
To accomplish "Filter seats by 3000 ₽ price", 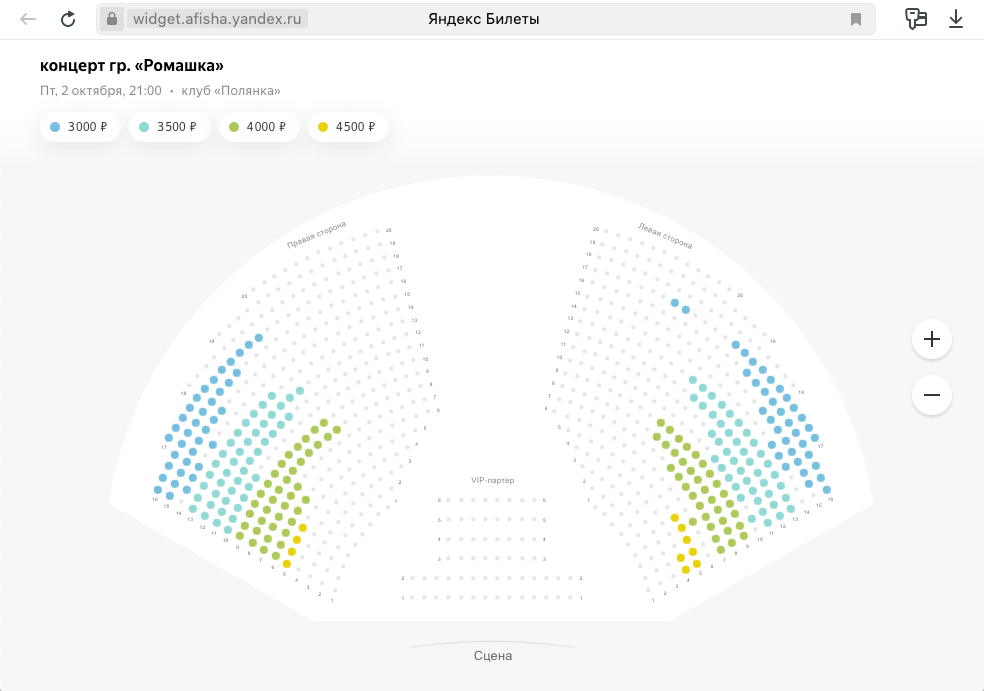I will 80,127.
